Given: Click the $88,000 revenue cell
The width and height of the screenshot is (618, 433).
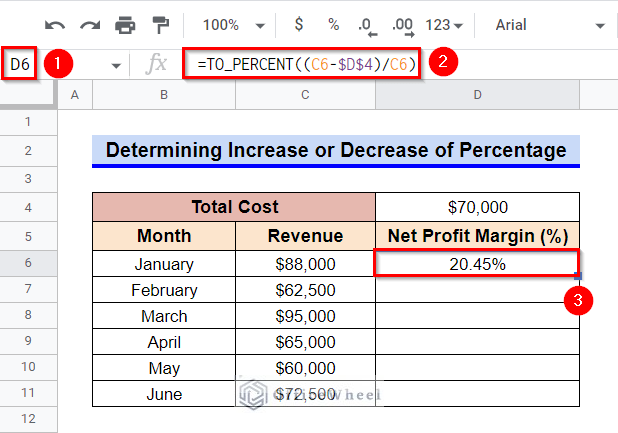Looking at the screenshot, I should pyautogui.click(x=305, y=264).
